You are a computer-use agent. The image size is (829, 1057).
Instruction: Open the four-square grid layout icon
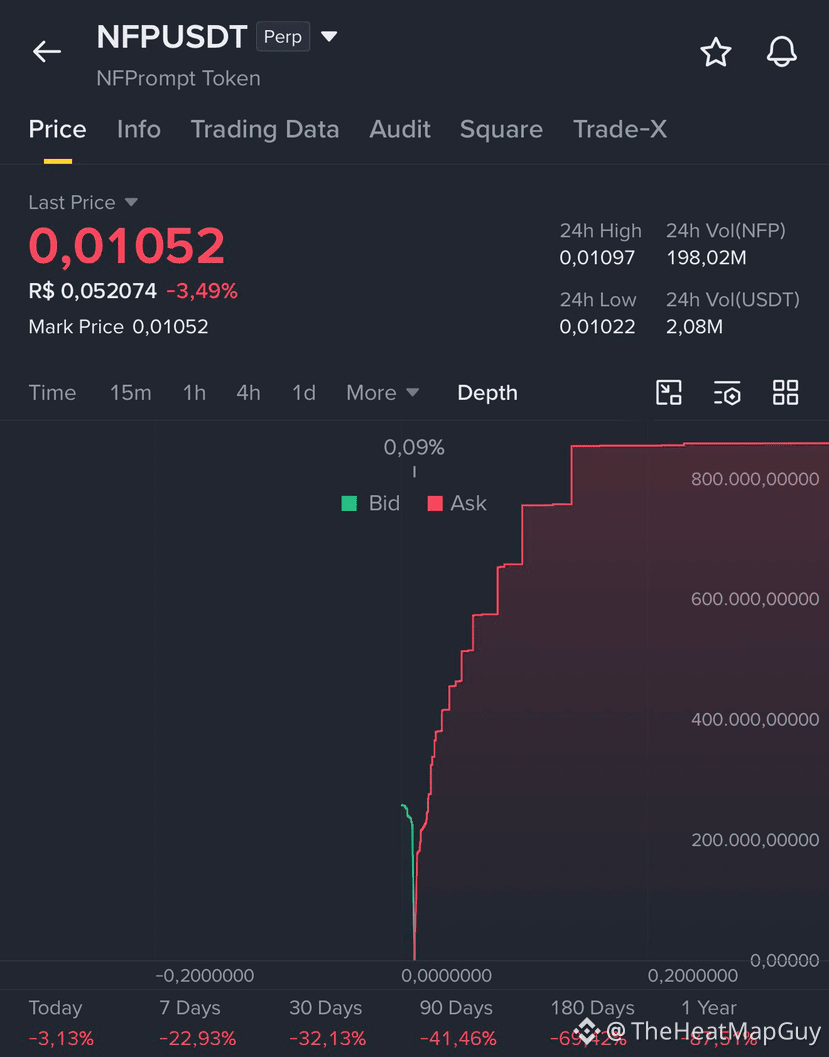[785, 392]
